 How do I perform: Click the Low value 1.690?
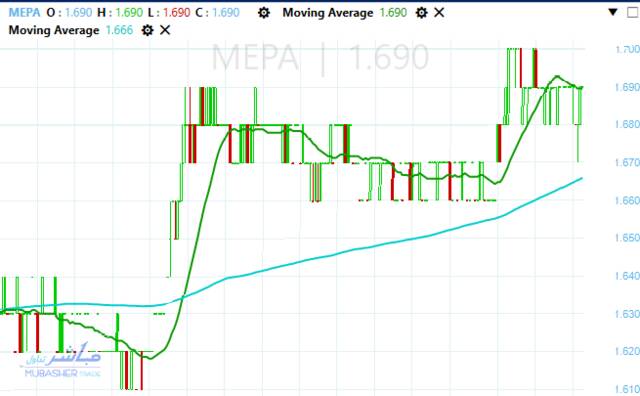tap(177, 13)
